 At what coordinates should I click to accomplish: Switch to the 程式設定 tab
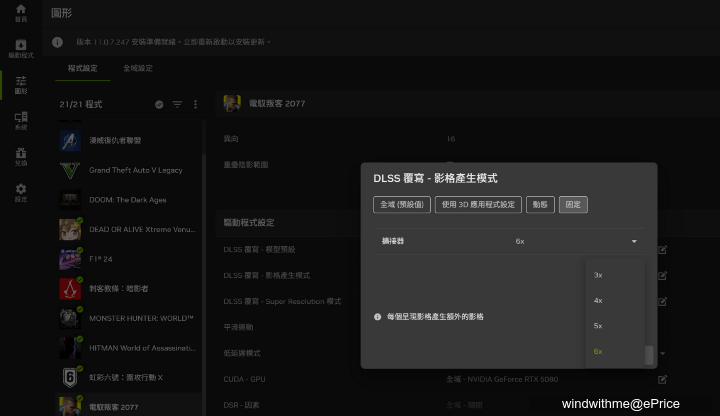83,68
